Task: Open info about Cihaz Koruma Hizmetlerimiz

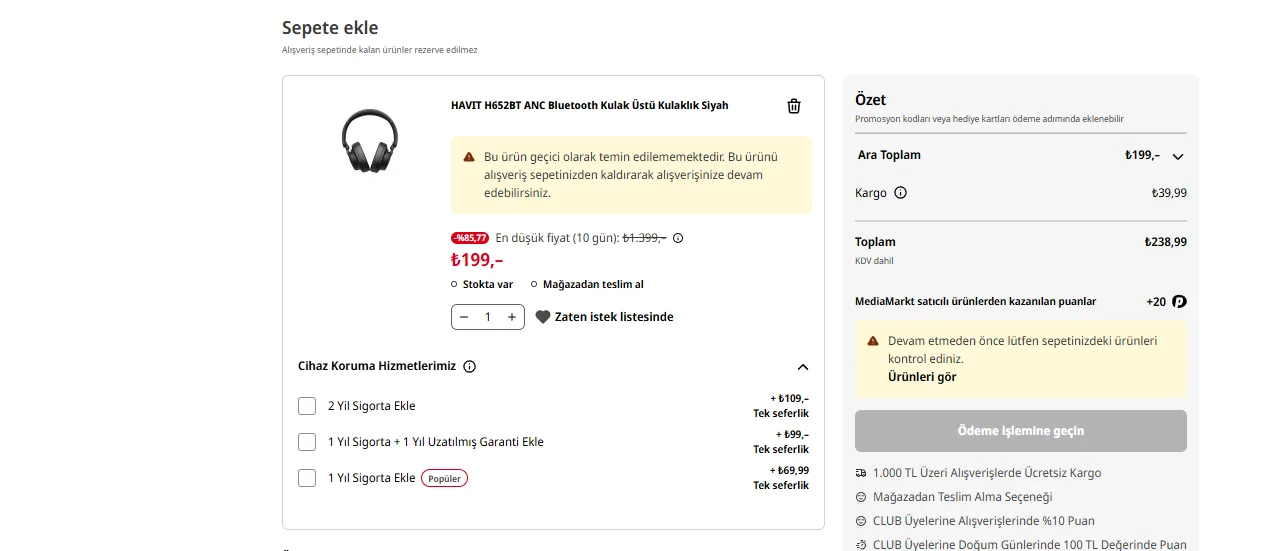Action: (470, 366)
